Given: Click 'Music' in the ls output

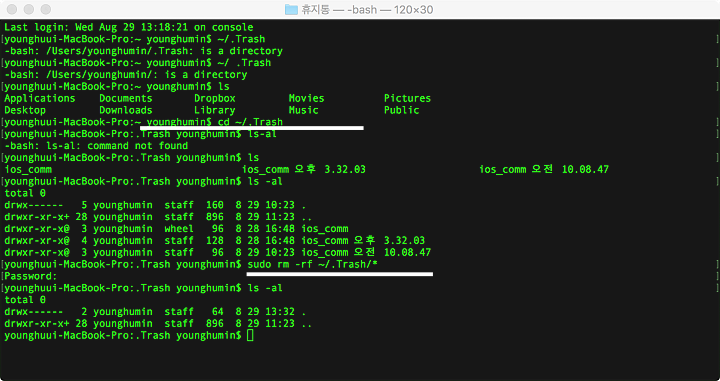Looking at the screenshot, I should pyautogui.click(x=304, y=110).
